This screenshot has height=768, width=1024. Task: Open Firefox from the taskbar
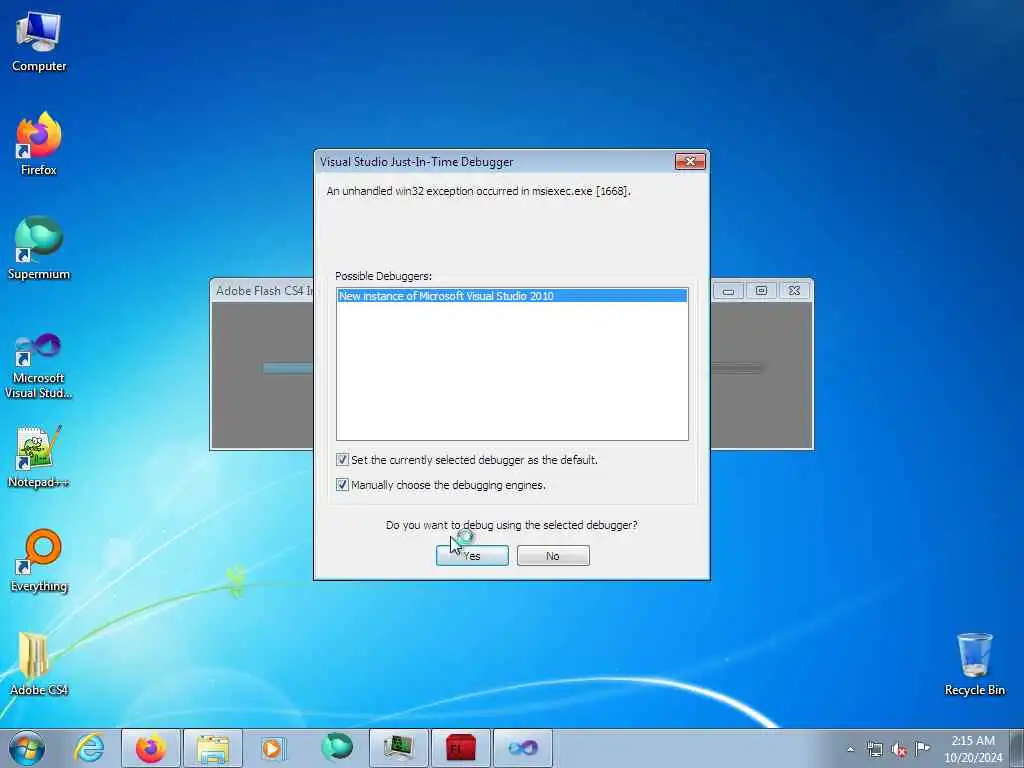(150, 748)
